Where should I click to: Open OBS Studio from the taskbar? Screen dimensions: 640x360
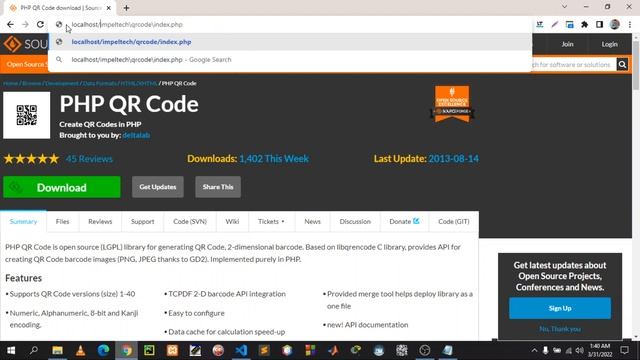click(424, 350)
